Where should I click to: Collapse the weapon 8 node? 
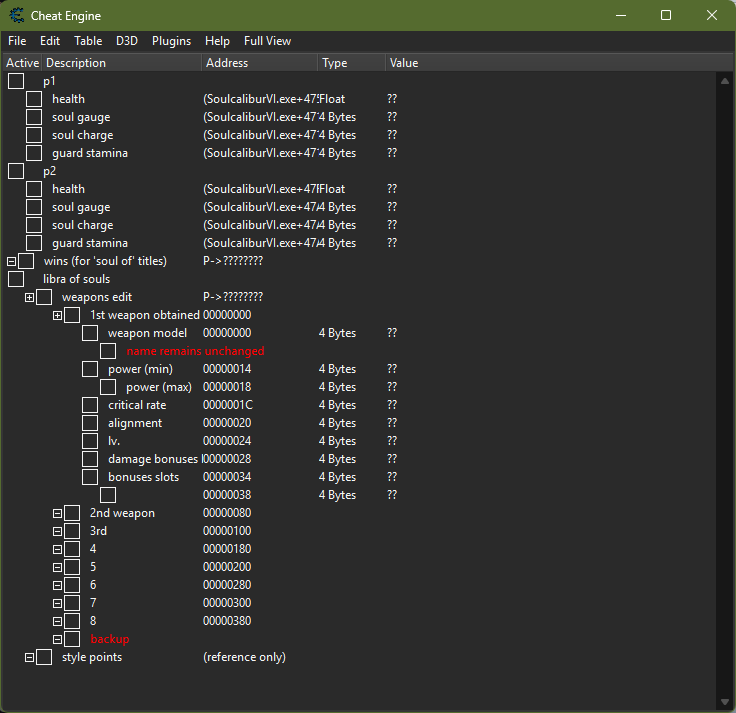pyautogui.click(x=57, y=621)
